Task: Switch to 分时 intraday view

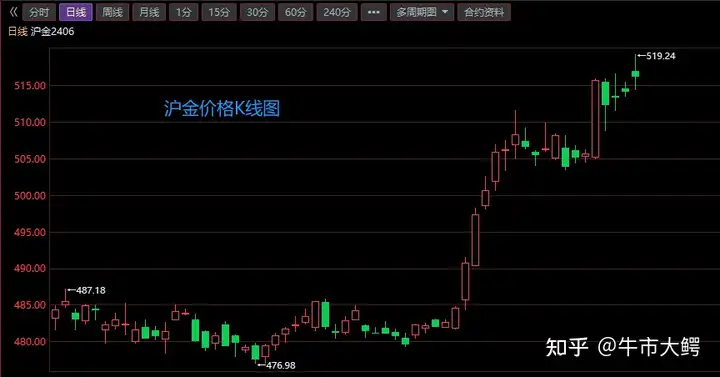Action: coord(39,12)
